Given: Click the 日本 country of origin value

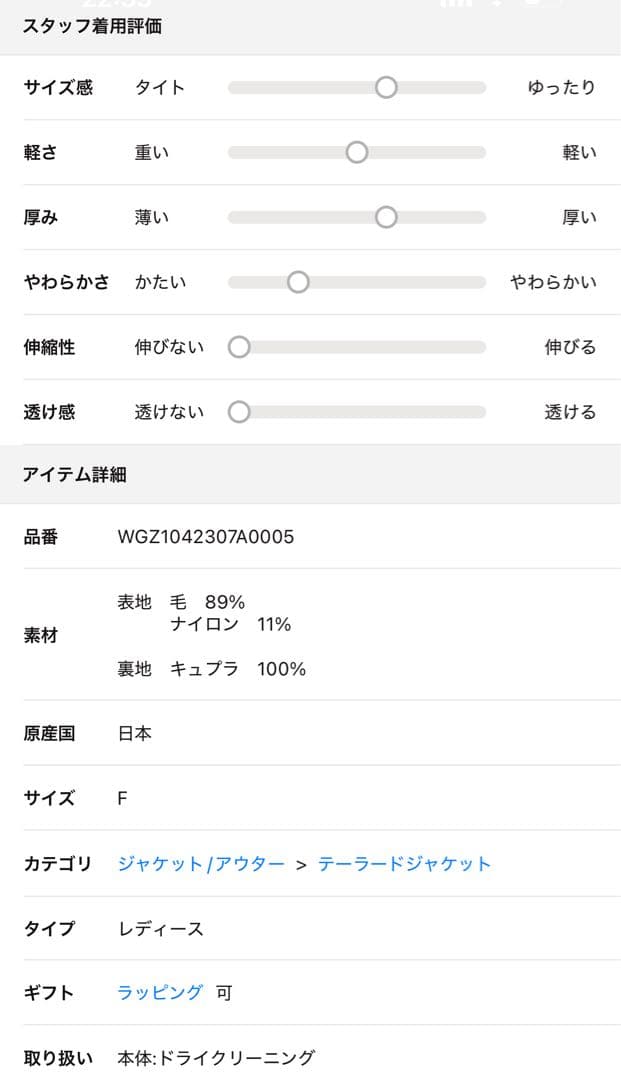Looking at the screenshot, I should [x=135, y=734].
